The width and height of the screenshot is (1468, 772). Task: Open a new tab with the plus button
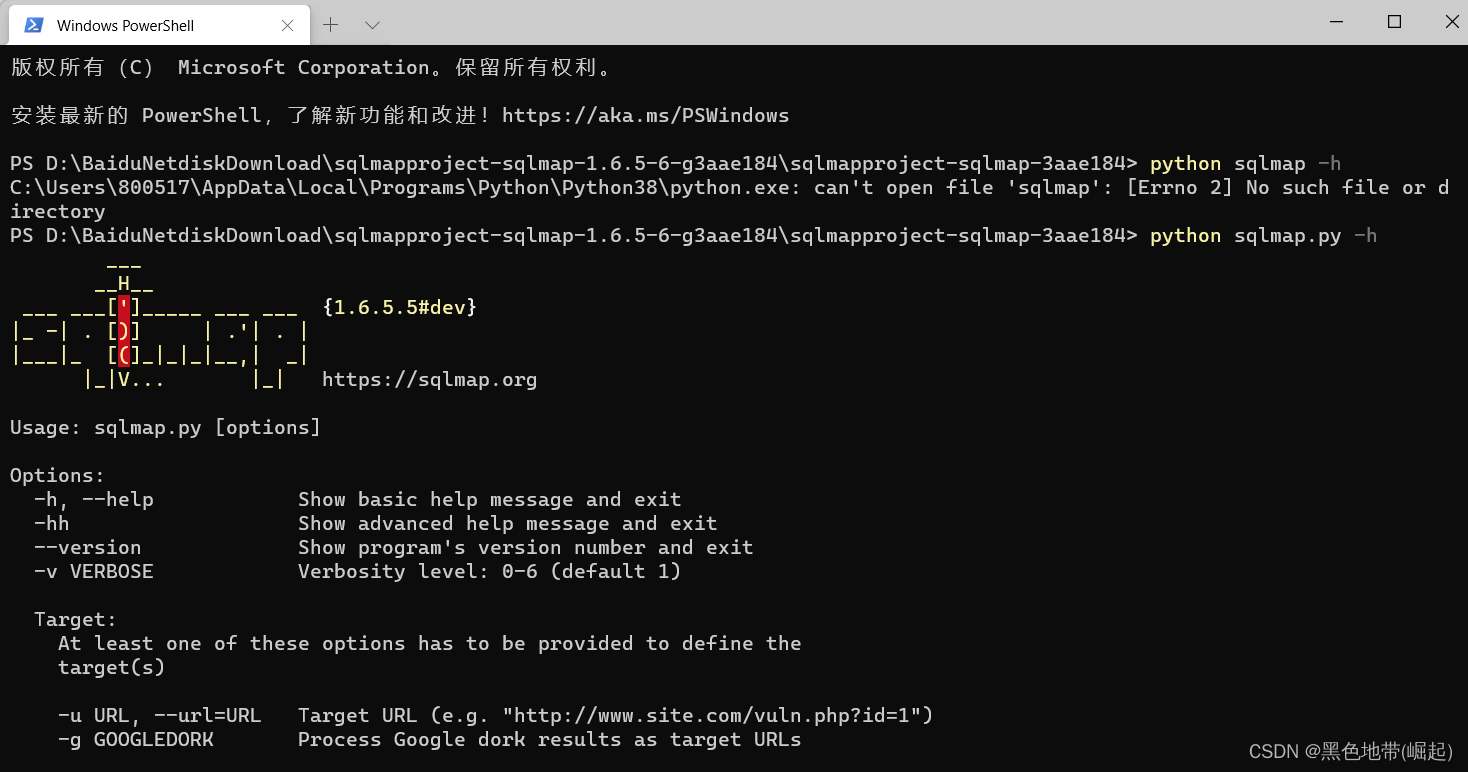click(x=330, y=24)
